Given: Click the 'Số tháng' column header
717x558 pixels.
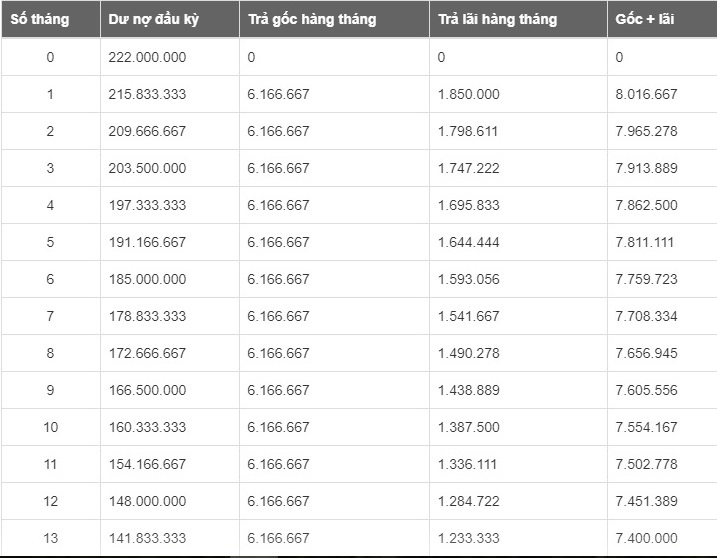Looking at the screenshot, I should (39, 20).
